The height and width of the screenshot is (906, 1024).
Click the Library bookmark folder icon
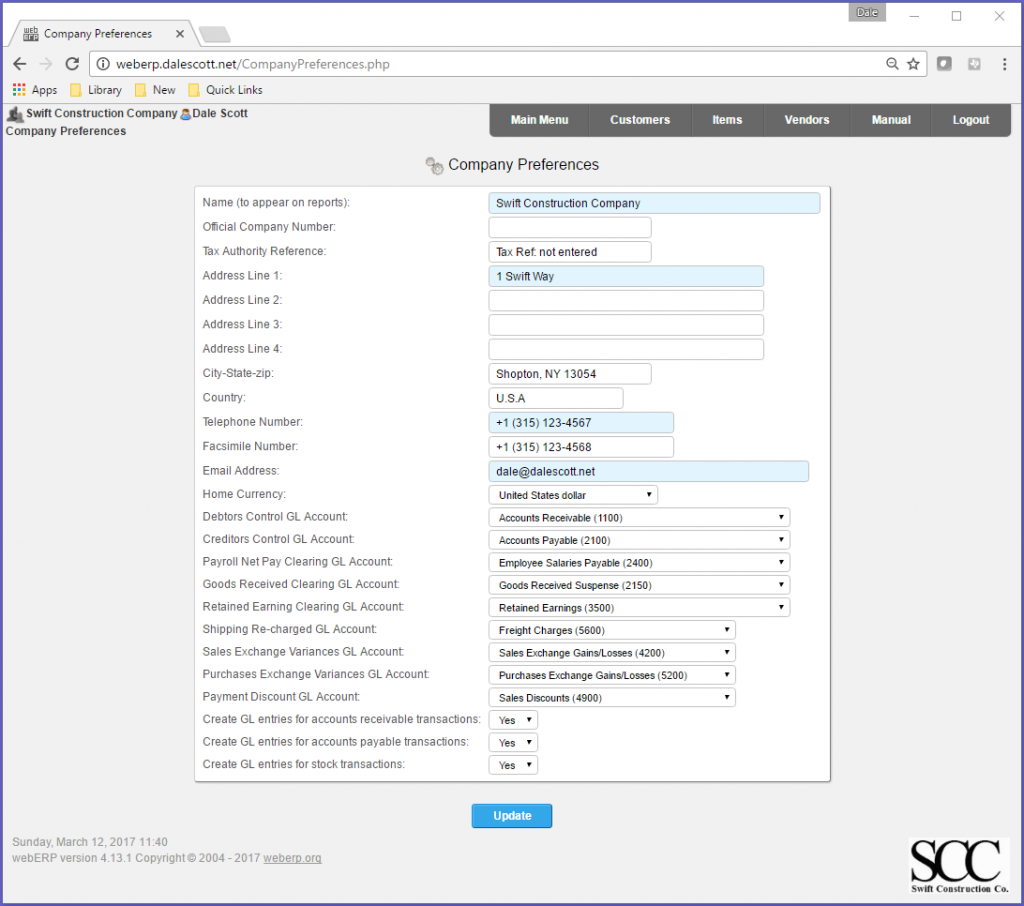coord(76,90)
